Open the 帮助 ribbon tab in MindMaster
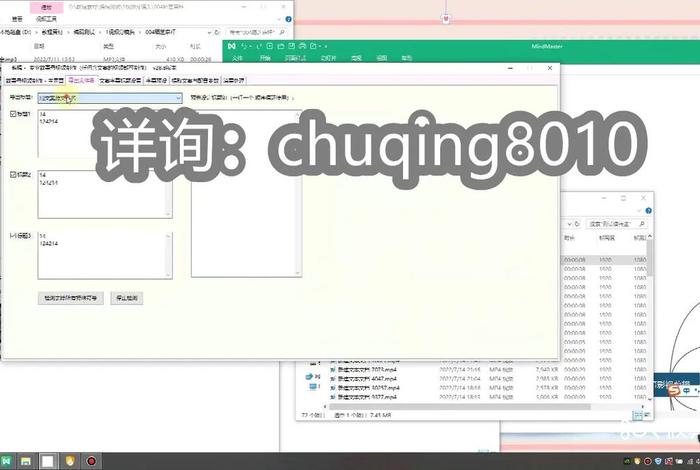700x470 pixels. click(x=406, y=58)
